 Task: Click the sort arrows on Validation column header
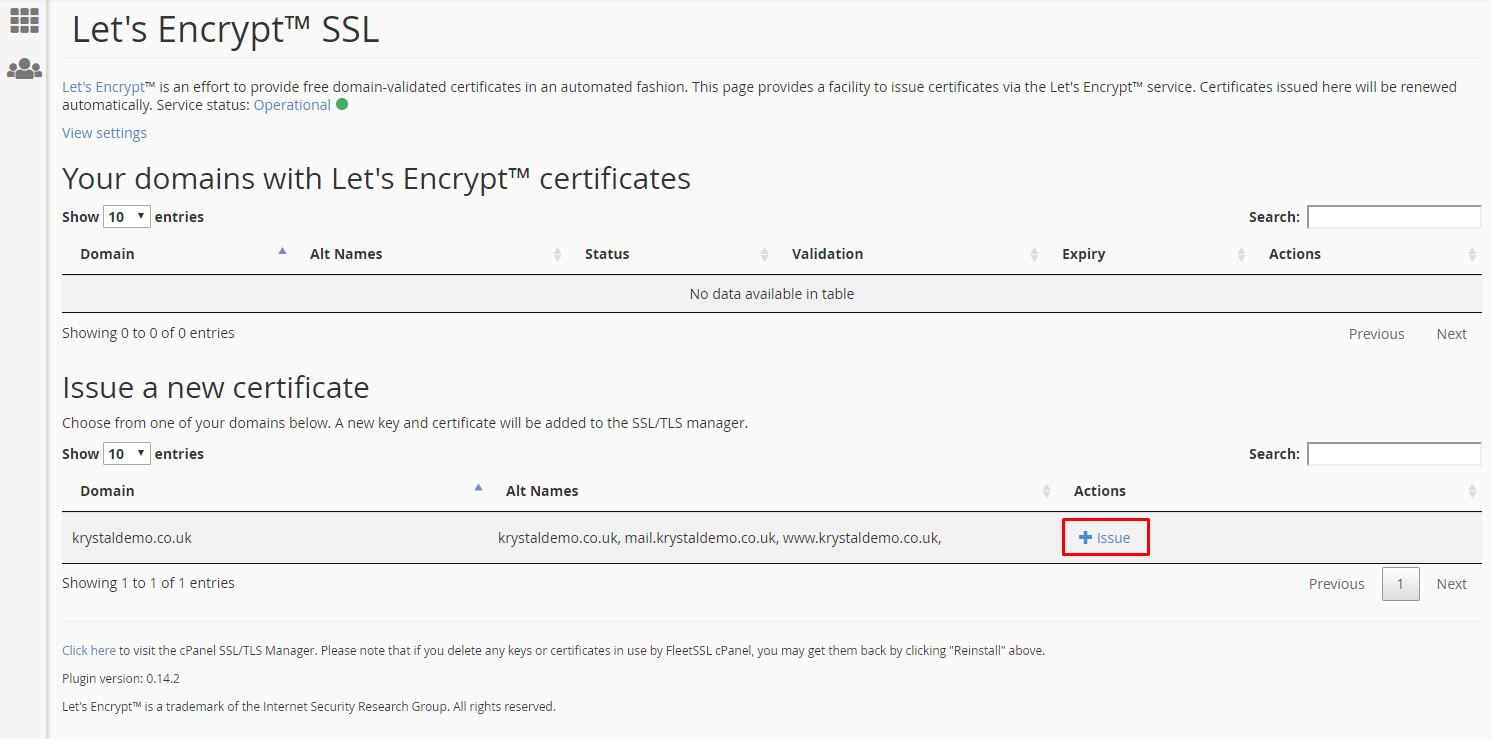tap(1035, 253)
